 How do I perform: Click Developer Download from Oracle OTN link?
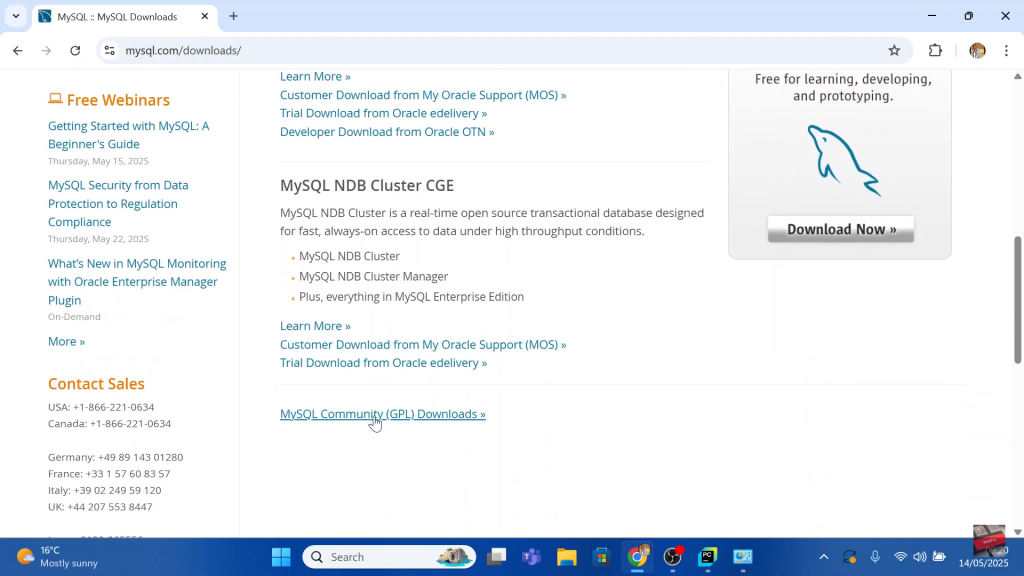pos(387,132)
